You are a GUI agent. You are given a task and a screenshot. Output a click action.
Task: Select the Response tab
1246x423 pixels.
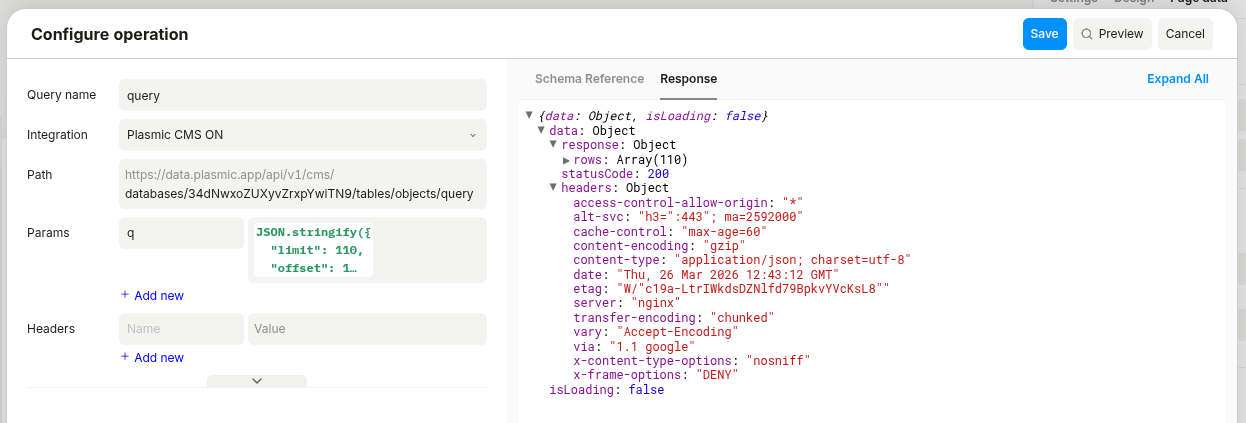click(688, 79)
